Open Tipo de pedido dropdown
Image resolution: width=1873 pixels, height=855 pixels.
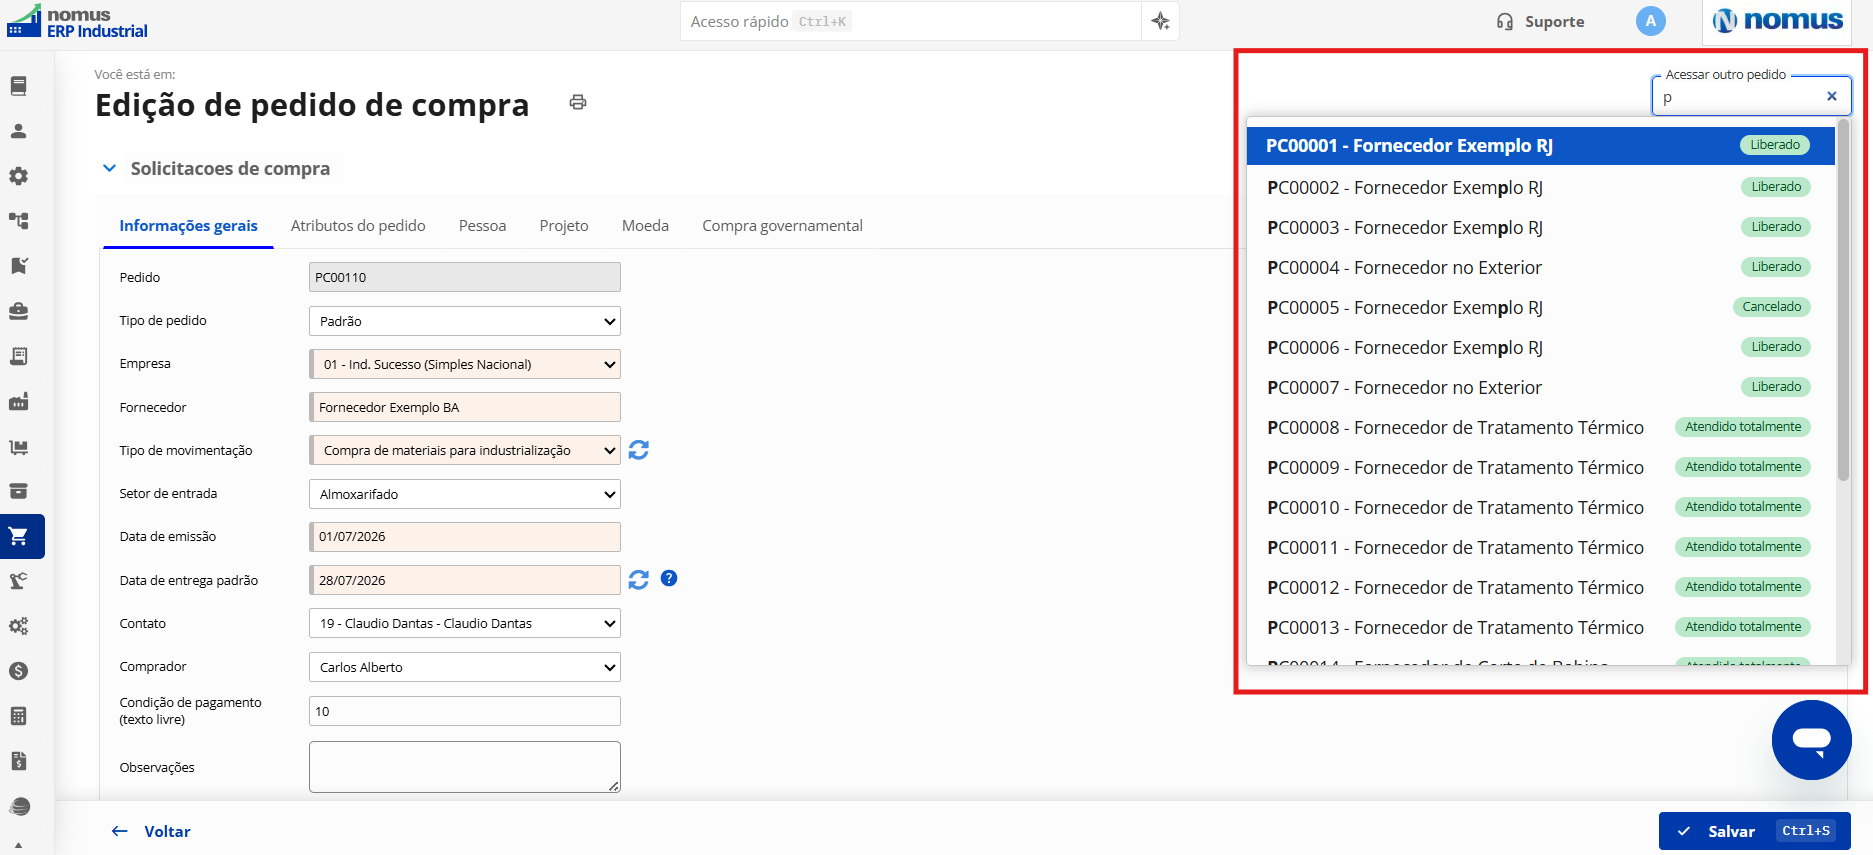point(465,321)
